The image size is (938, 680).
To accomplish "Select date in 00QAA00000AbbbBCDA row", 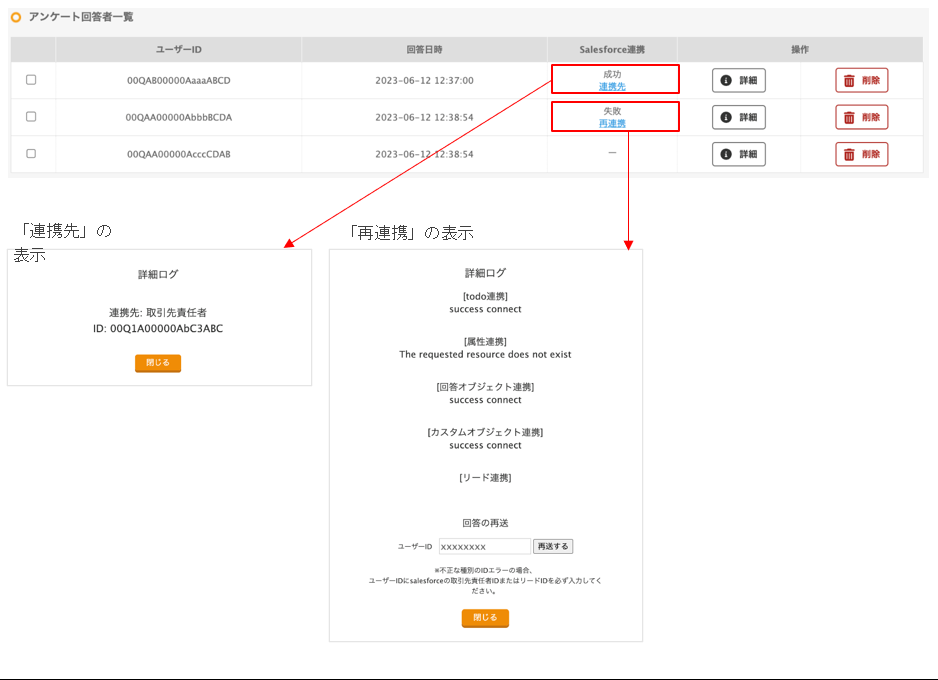I will pyautogui.click(x=424, y=117).
